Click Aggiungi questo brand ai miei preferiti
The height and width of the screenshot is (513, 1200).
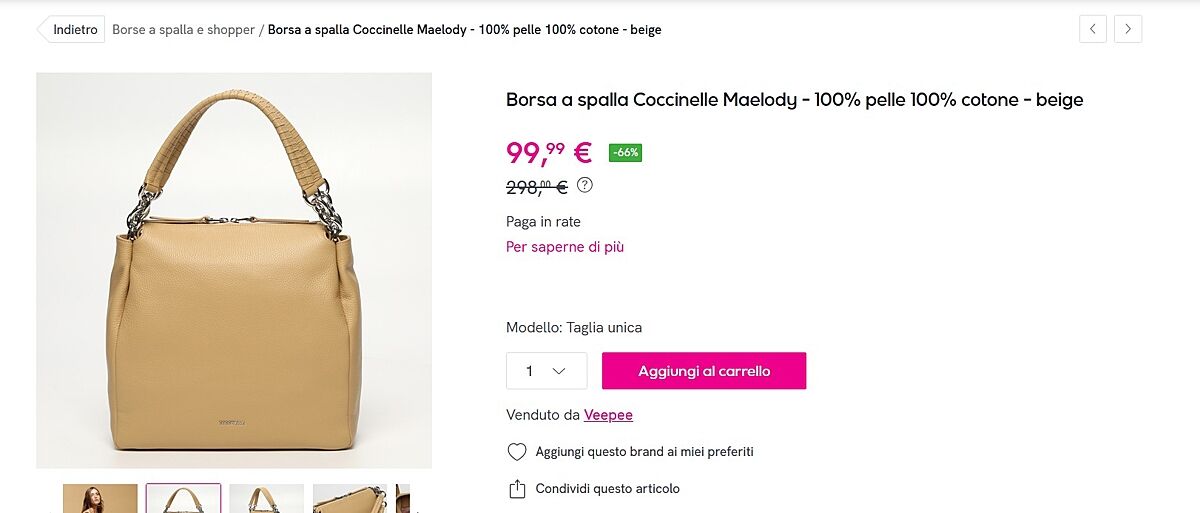644,452
